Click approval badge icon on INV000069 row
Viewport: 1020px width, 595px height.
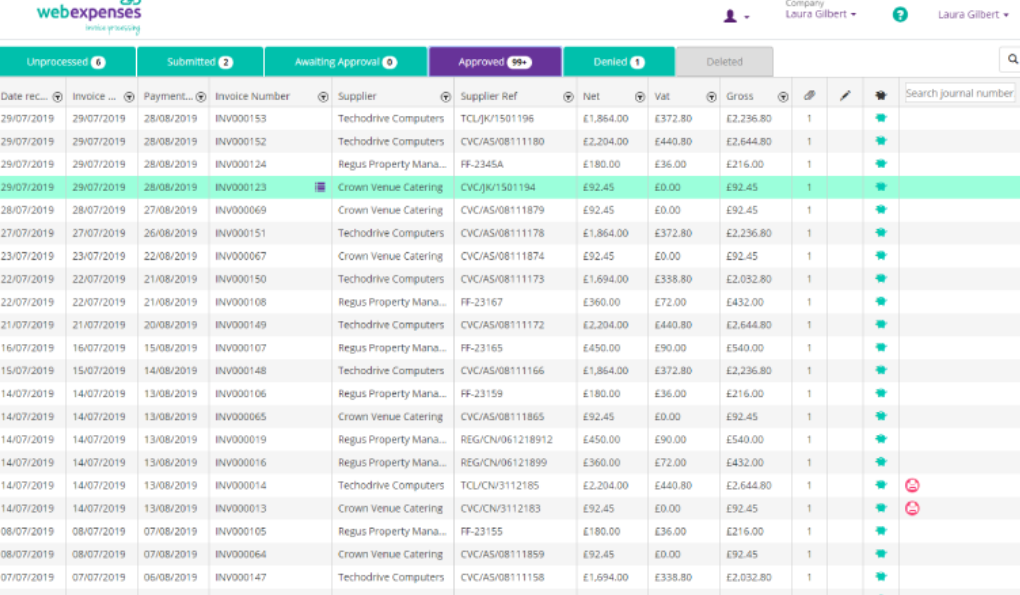[881, 210]
